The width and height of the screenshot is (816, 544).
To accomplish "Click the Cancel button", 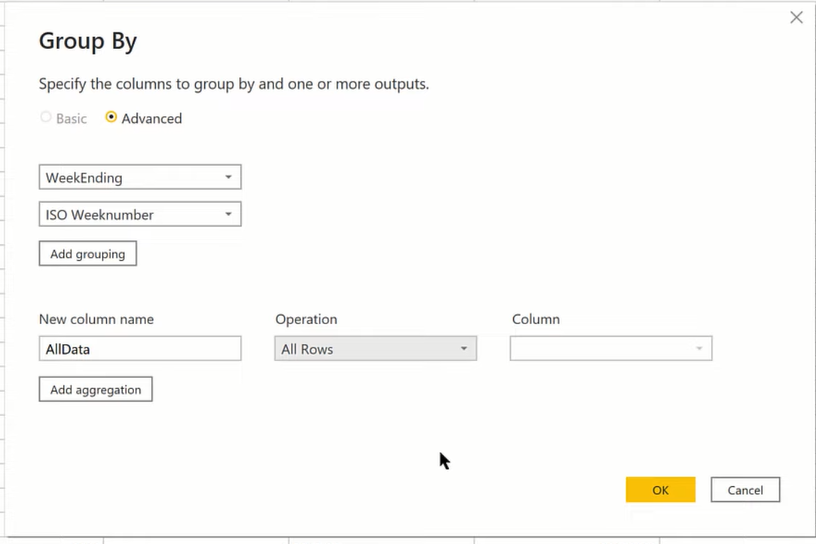I will coord(745,490).
